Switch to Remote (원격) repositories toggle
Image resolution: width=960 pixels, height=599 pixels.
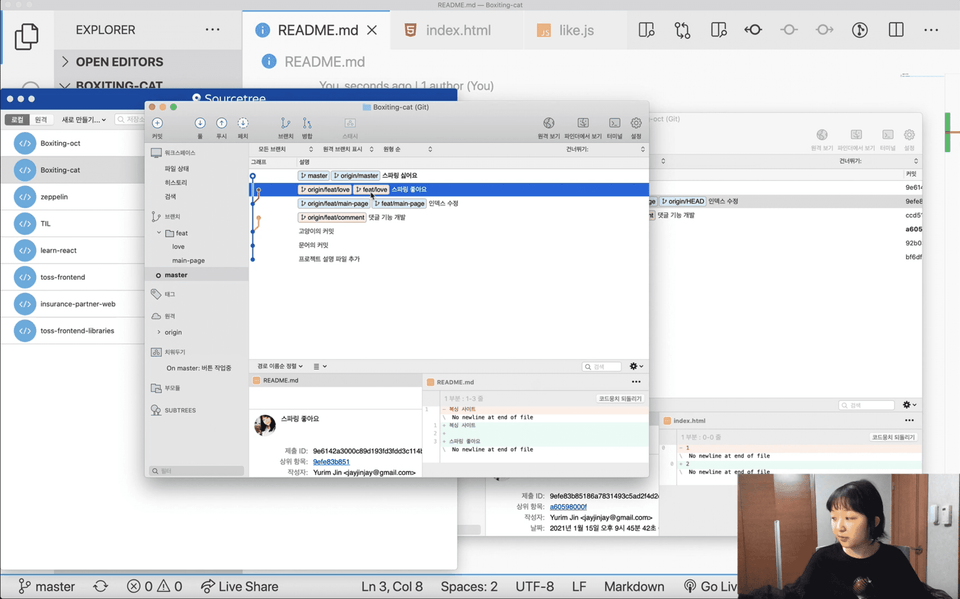pyautogui.click(x=41, y=119)
